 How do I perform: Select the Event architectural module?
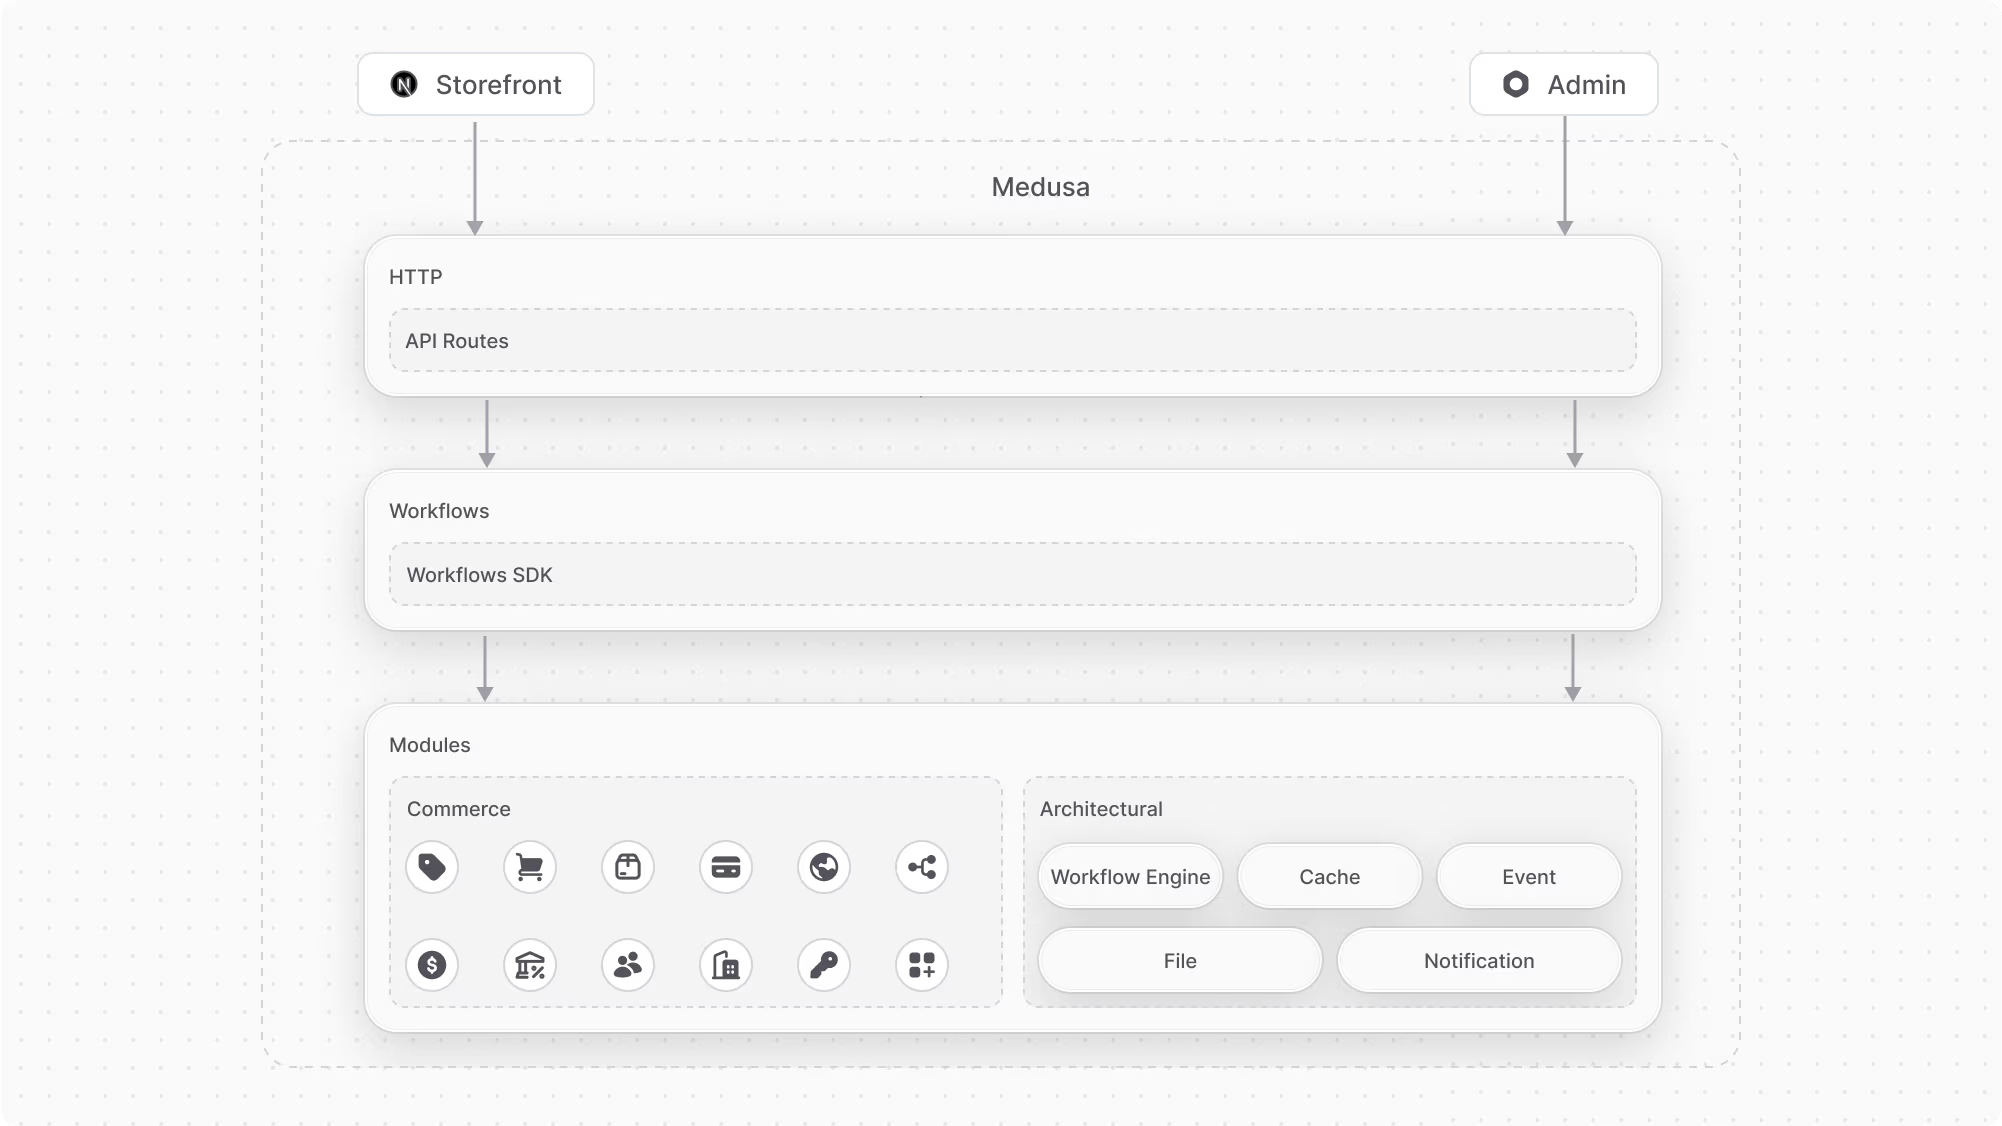point(1528,876)
